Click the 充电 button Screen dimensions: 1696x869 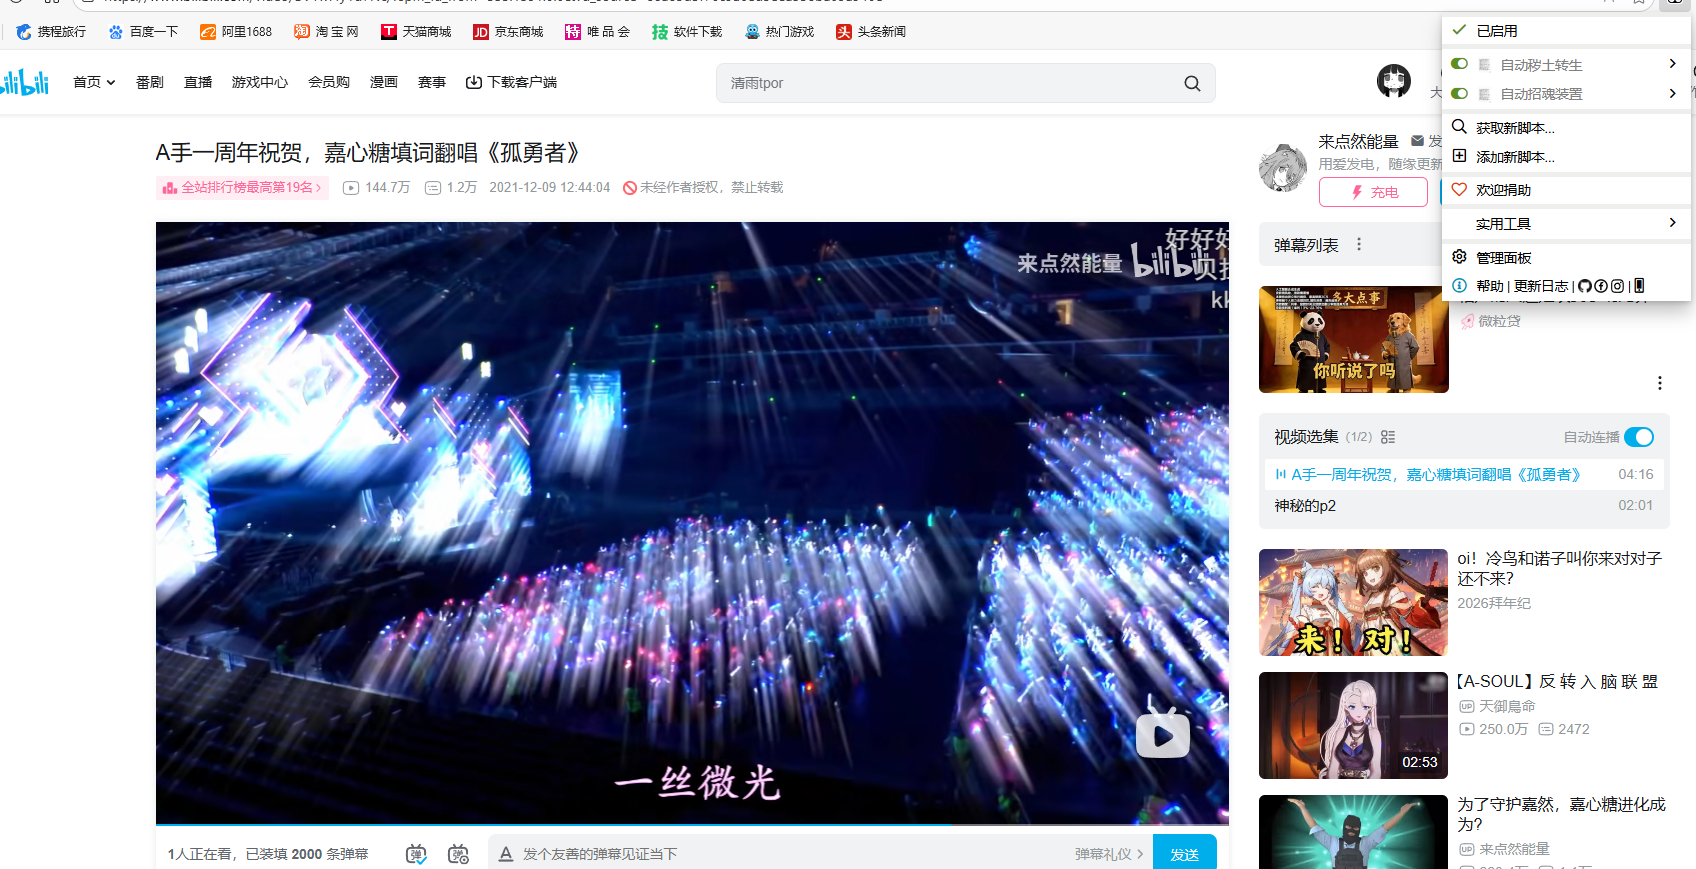(1373, 192)
